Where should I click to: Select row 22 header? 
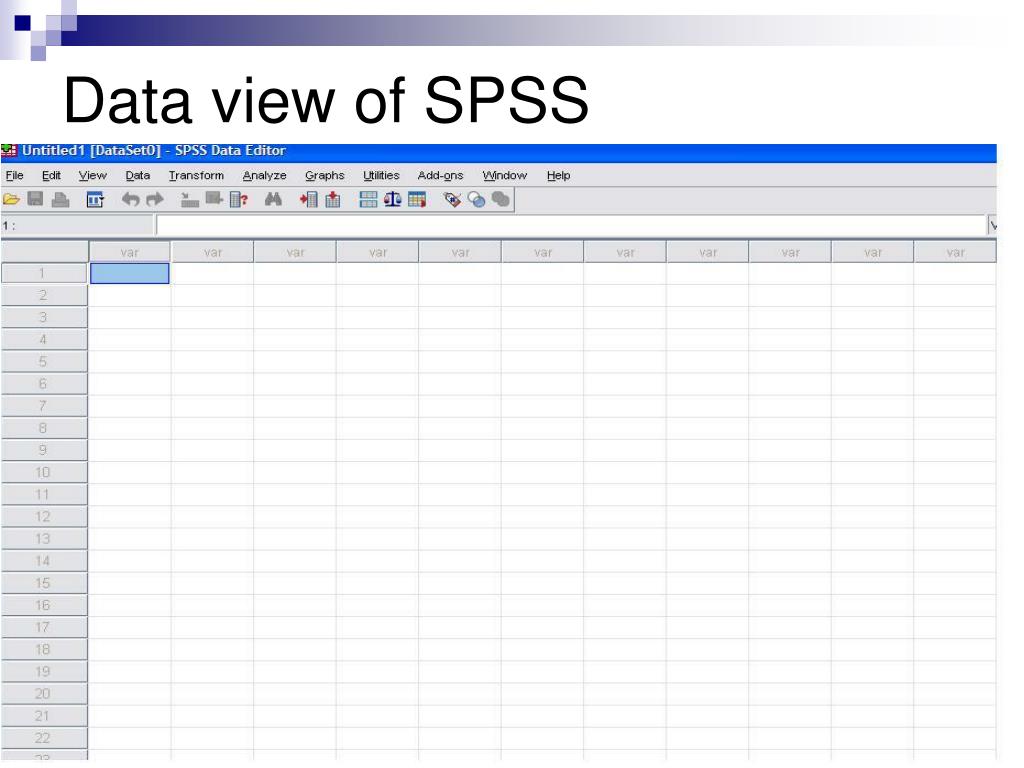pyautogui.click(x=44, y=738)
